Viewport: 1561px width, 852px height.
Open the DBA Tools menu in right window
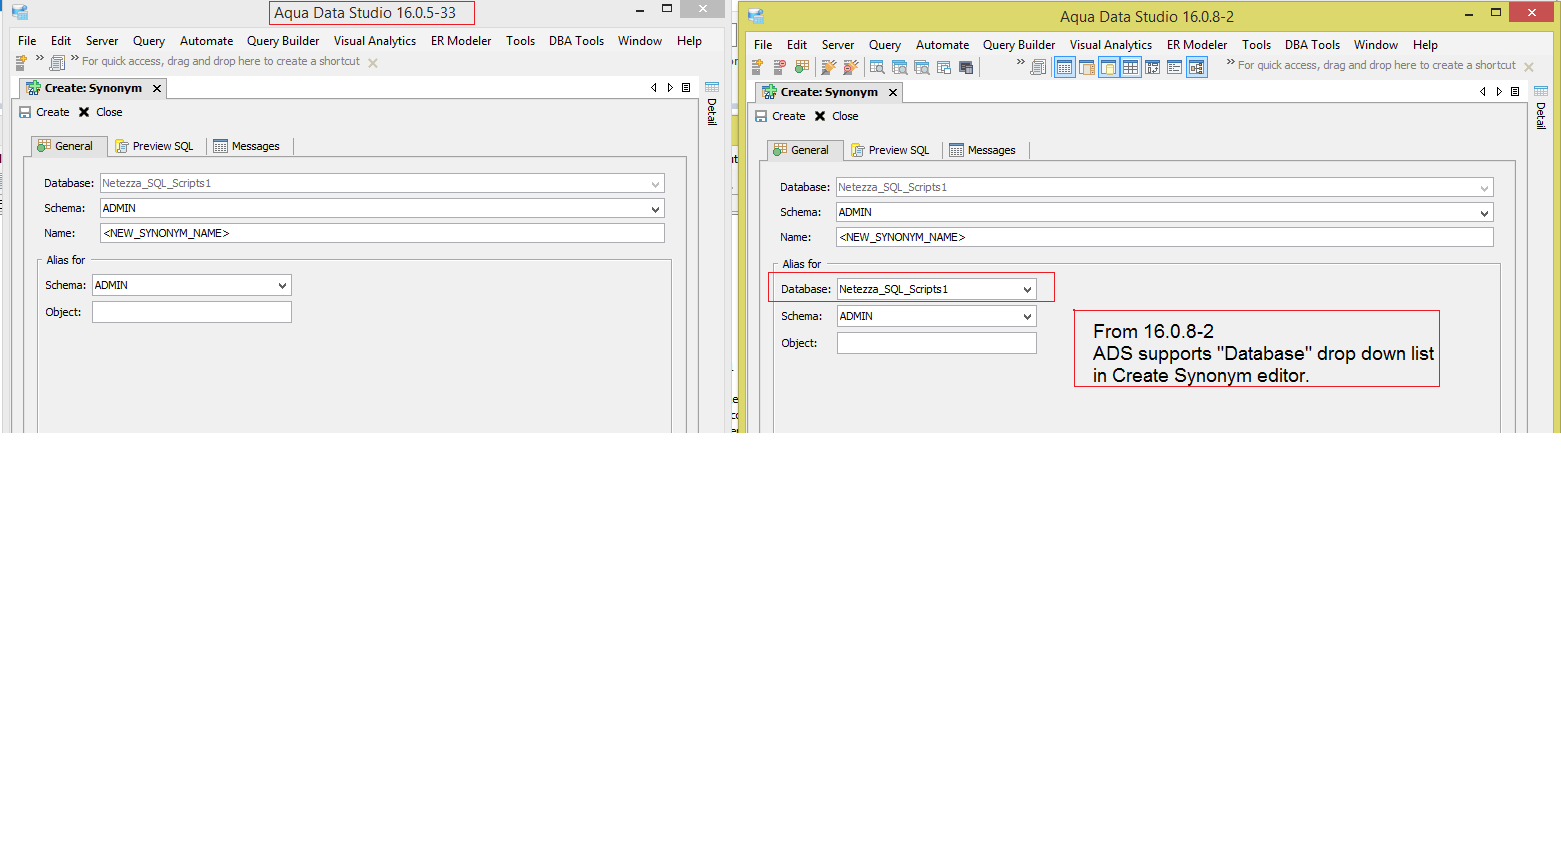click(1312, 45)
